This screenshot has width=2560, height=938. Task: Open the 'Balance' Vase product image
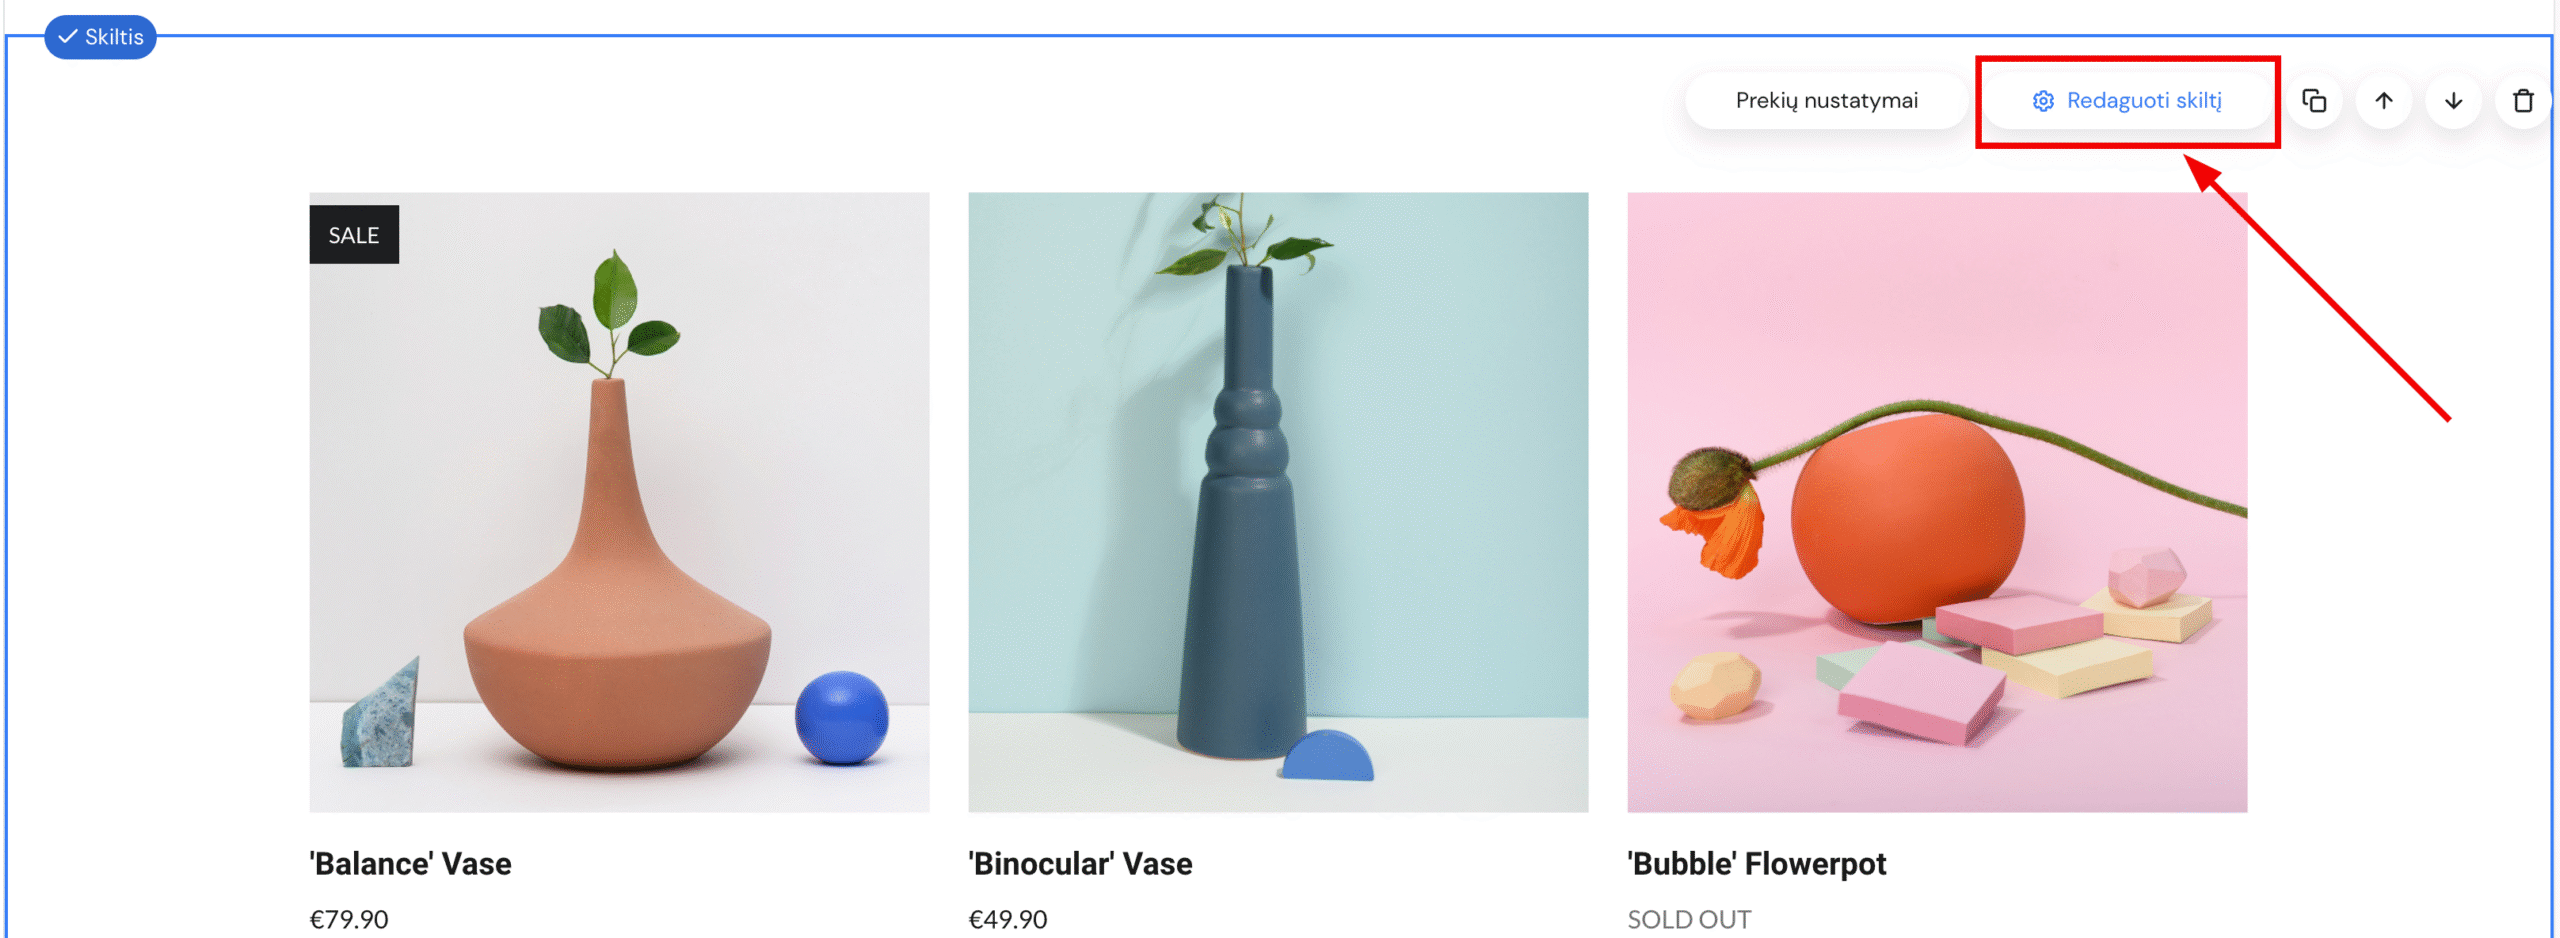point(619,502)
